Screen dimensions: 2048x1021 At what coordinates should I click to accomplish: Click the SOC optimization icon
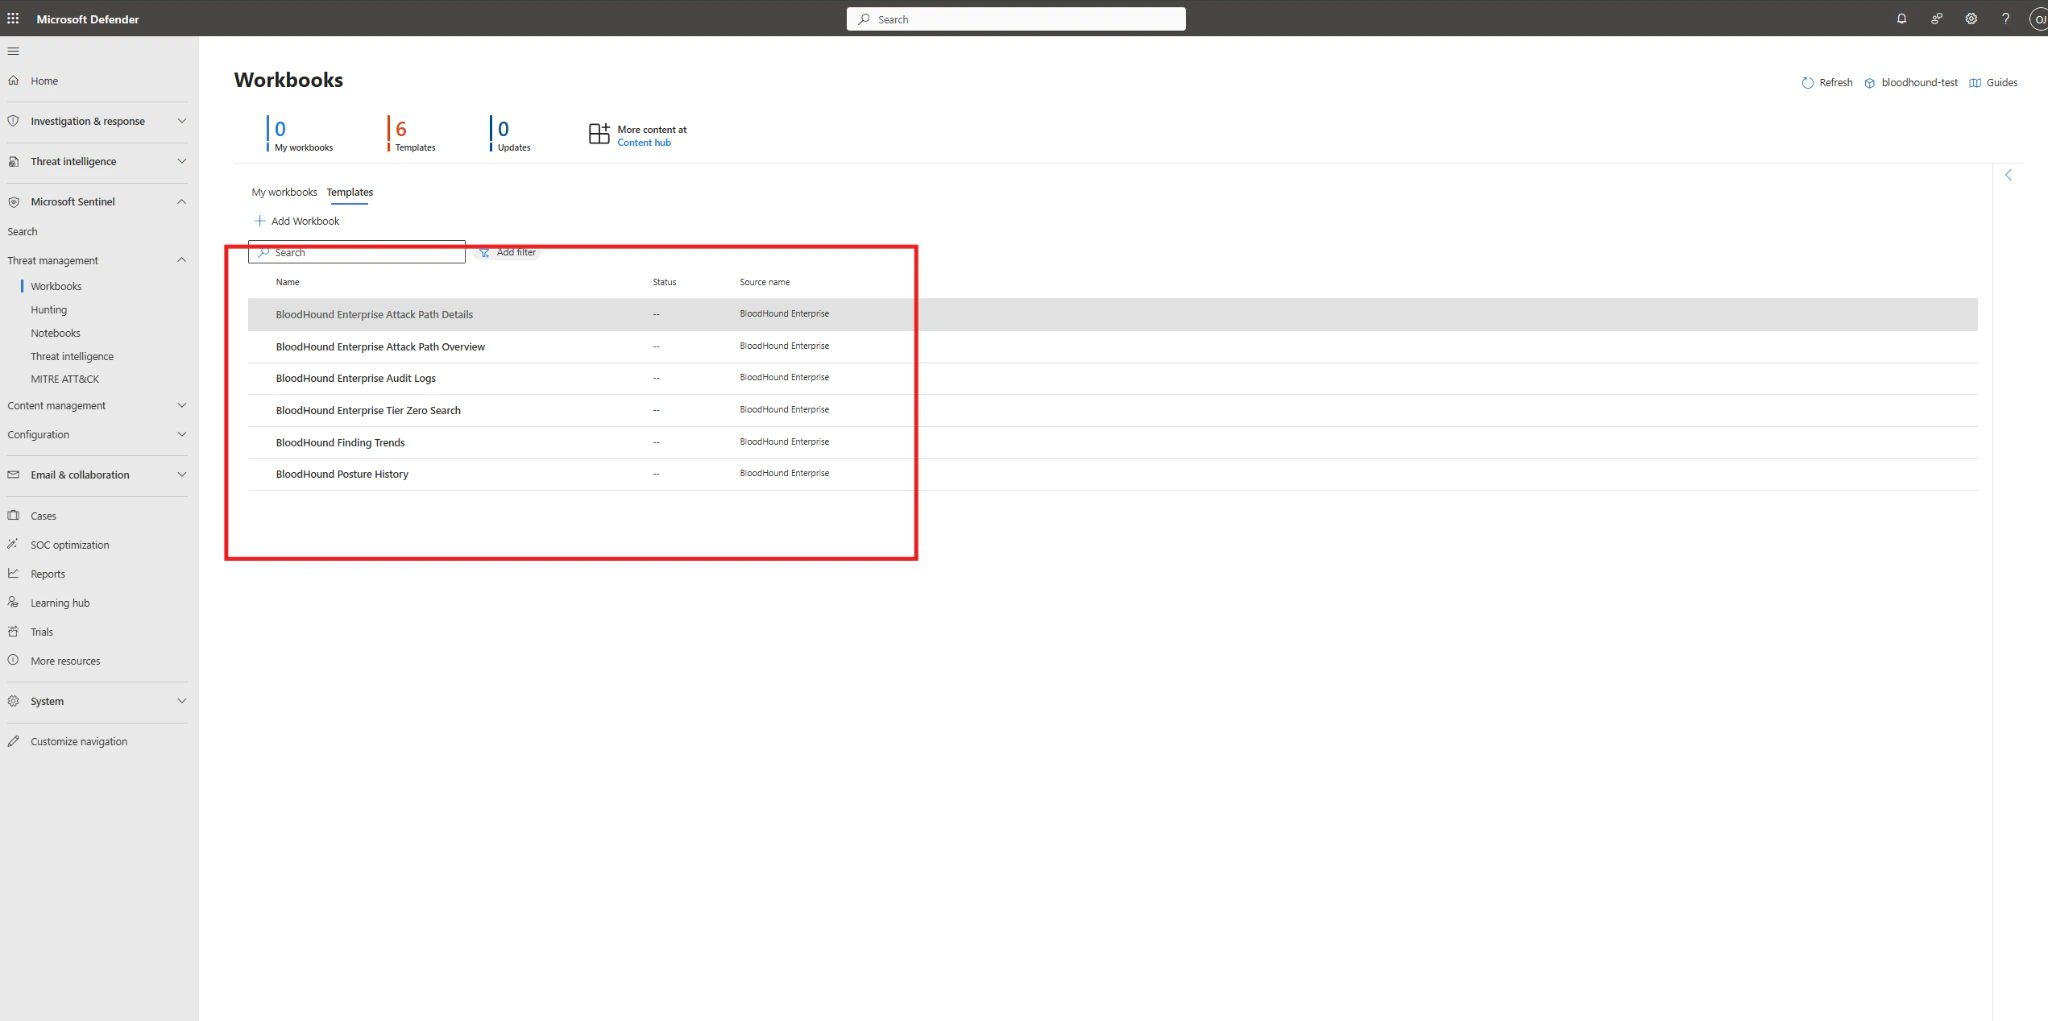(13, 544)
